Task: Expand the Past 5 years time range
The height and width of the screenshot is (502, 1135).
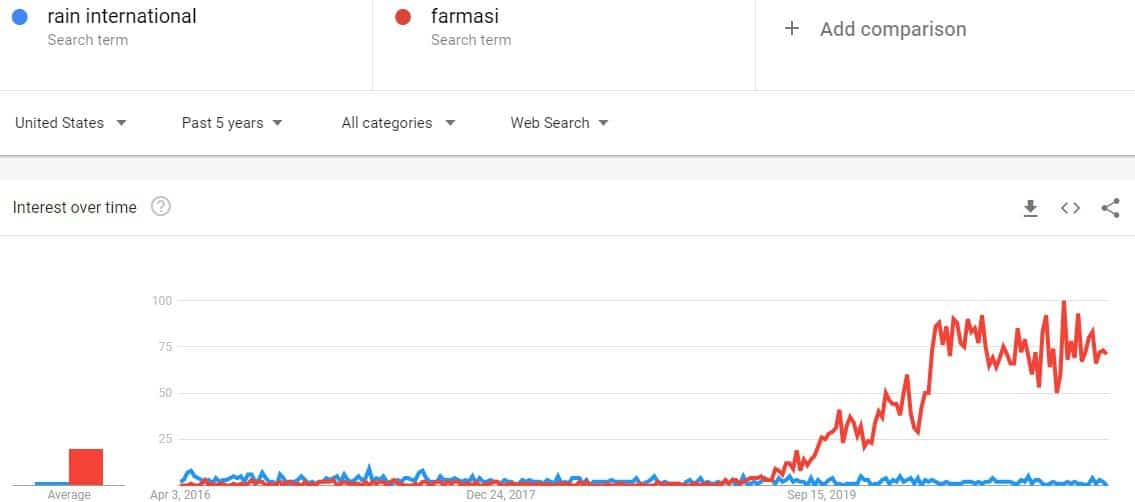Action: [232, 123]
